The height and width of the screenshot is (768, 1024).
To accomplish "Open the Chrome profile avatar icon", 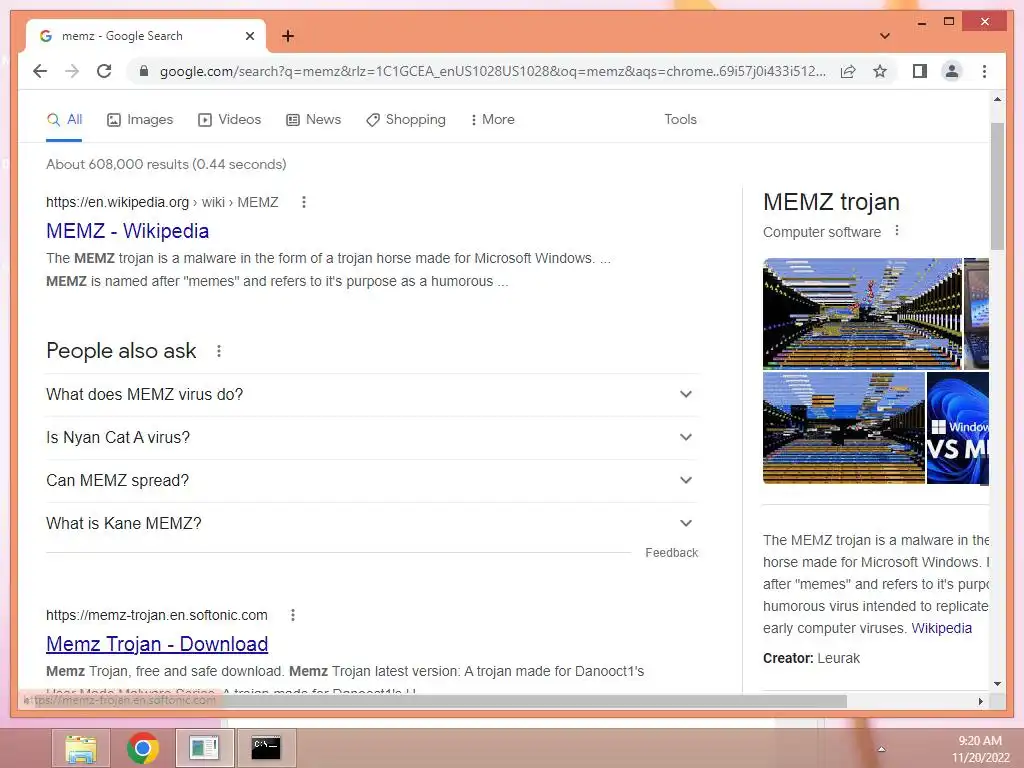I will [952, 71].
